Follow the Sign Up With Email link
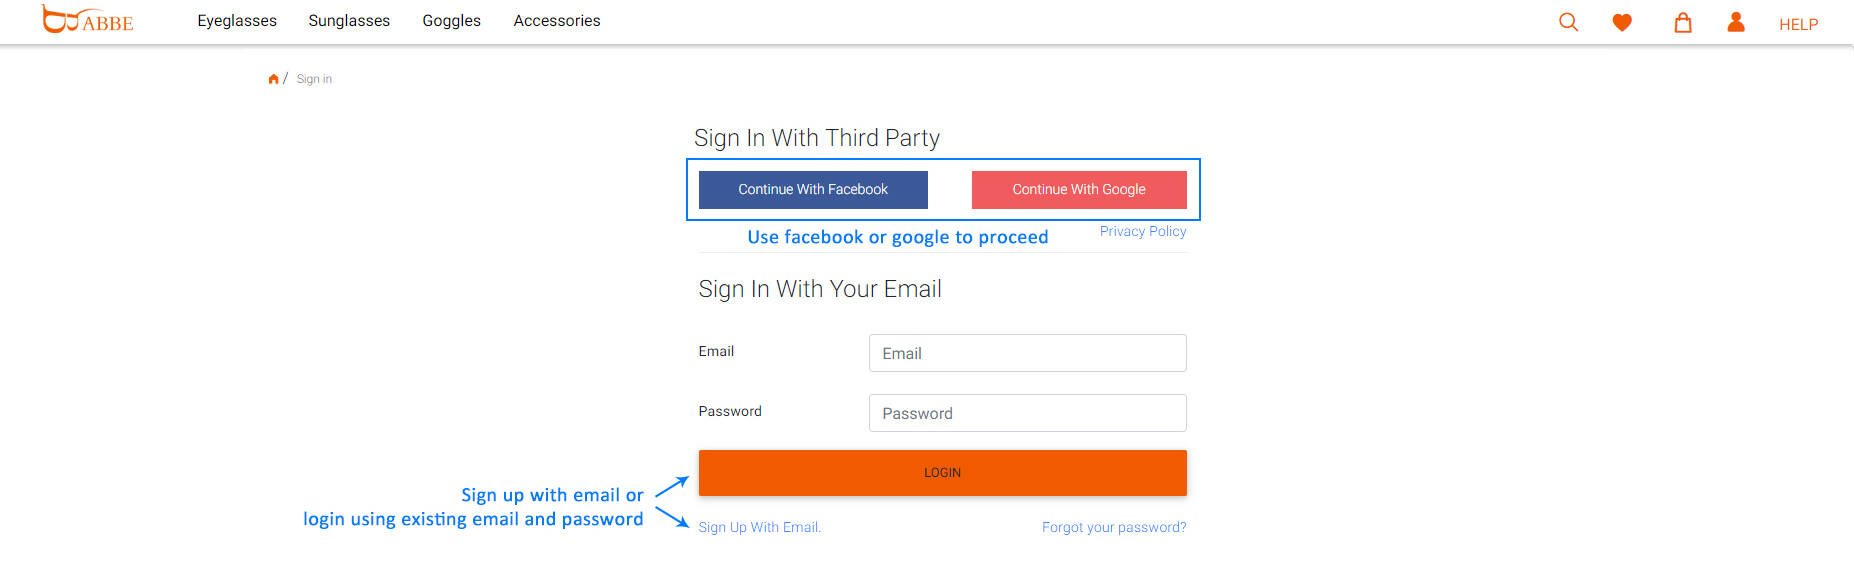The image size is (1854, 564). coord(760,527)
